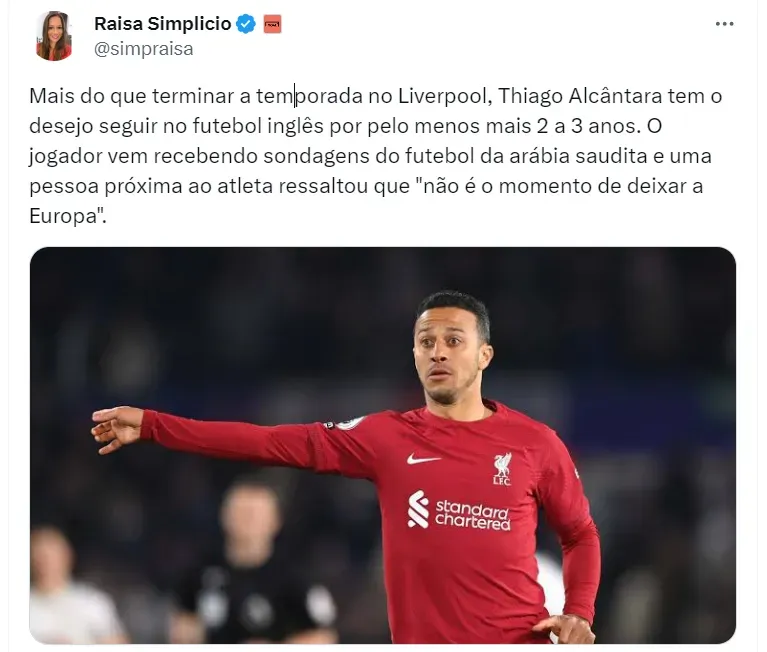Click the LFC crest on the jersey

[502, 469]
